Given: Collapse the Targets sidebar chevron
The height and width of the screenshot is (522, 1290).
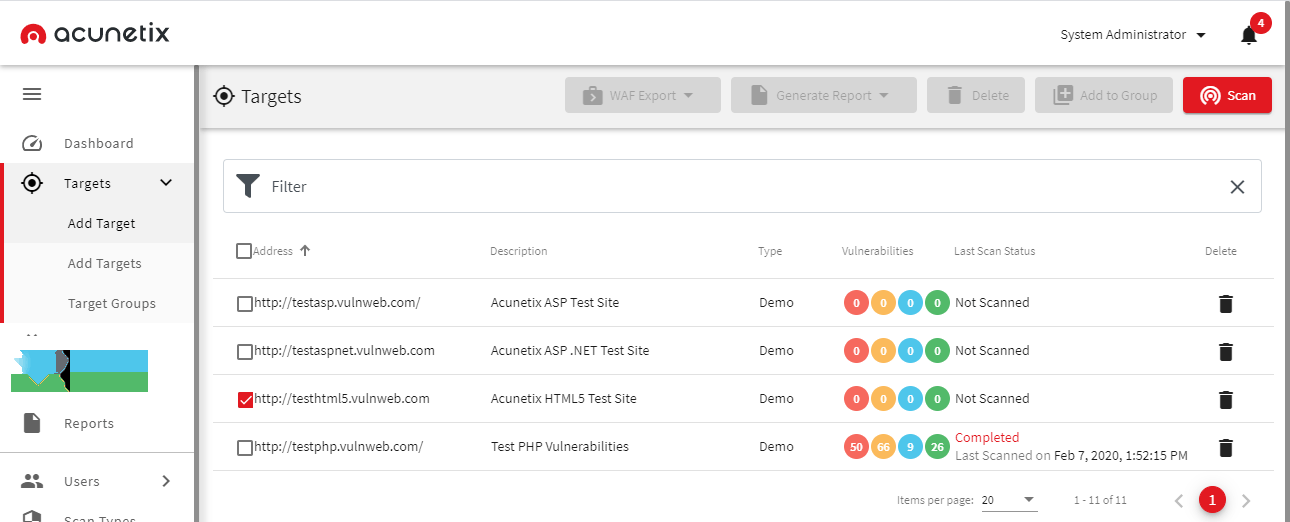Looking at the screenshot, I should [x=166, y=183].
